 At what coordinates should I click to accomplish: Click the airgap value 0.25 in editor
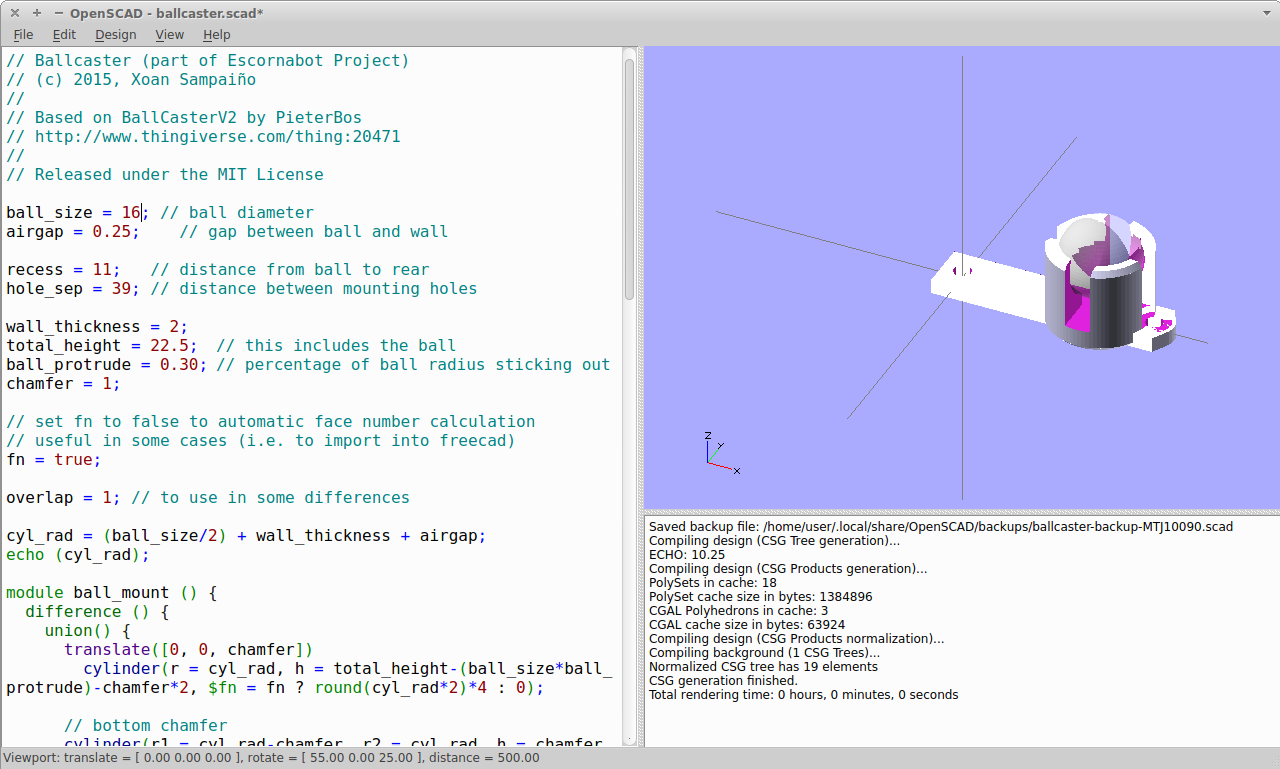111,232
